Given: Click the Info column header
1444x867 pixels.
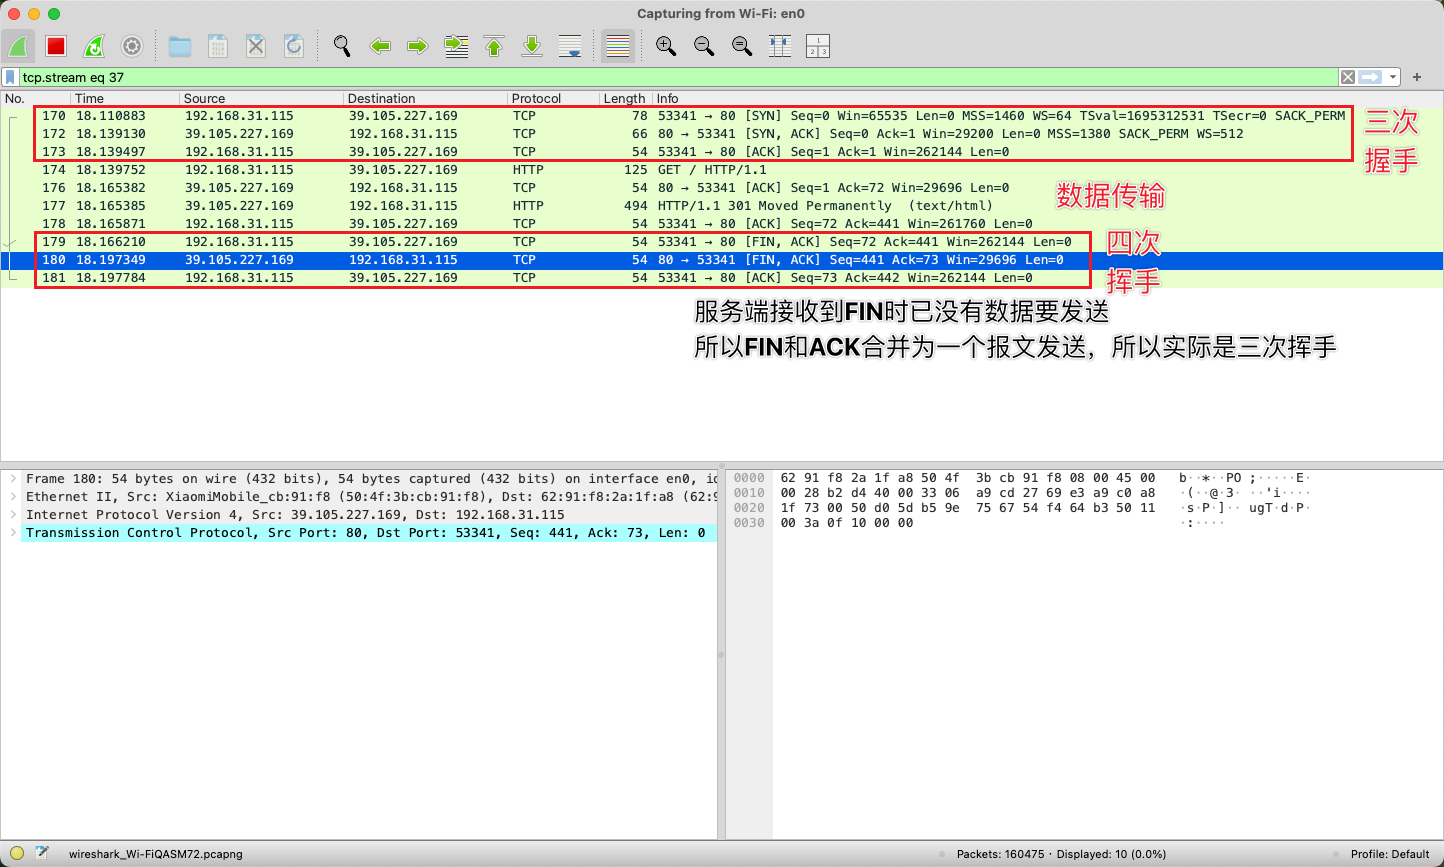Looking at the screenshot, I should (1047, 98).
